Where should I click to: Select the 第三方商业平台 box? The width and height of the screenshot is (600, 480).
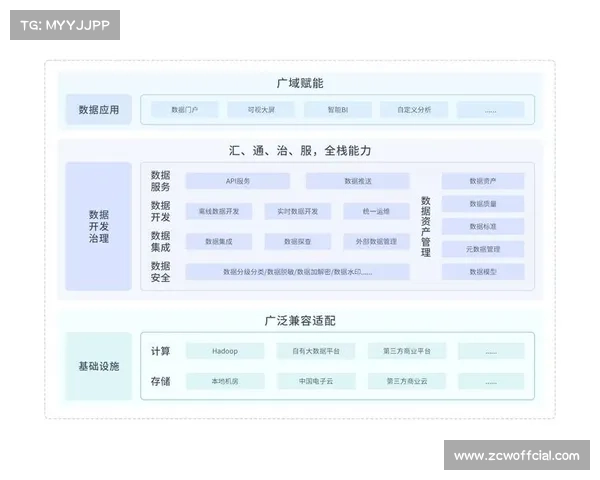407,351
